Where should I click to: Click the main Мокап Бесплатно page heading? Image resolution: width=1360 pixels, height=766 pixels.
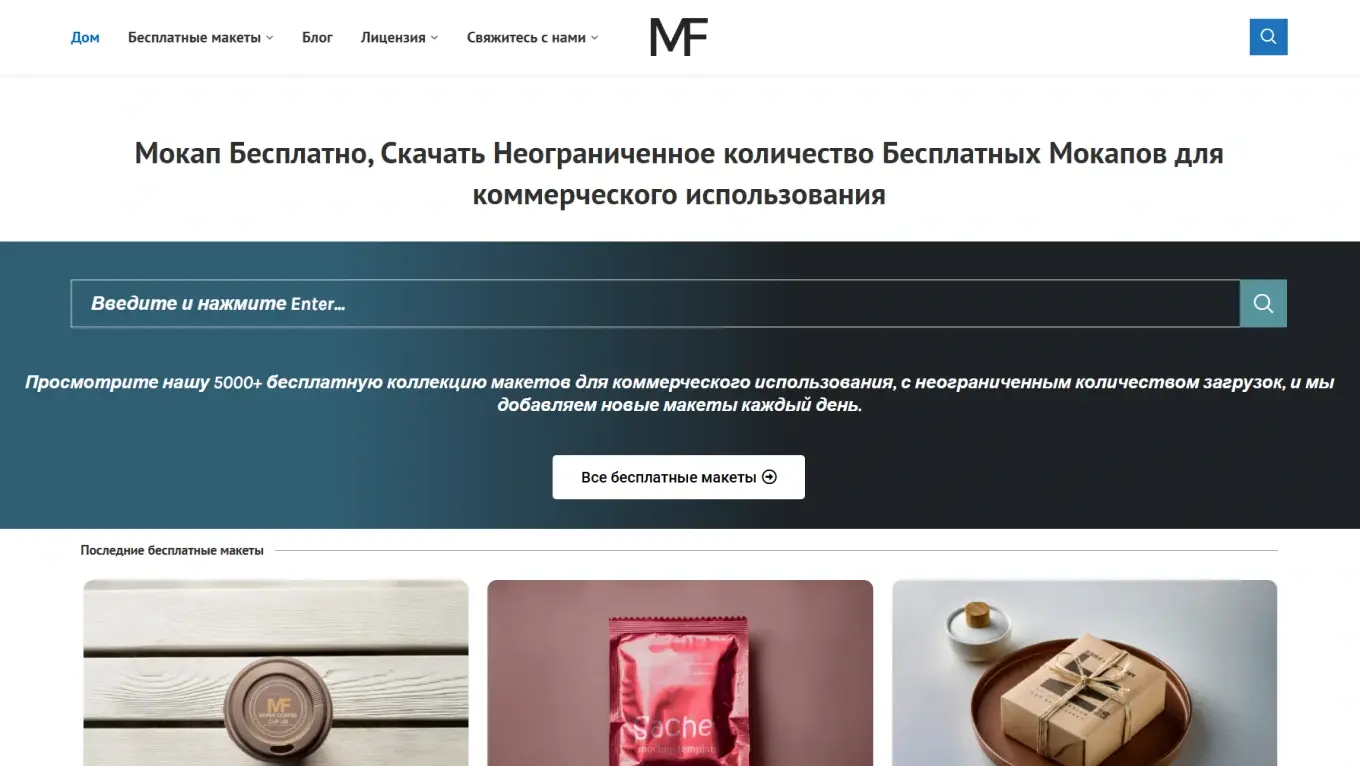679,174
